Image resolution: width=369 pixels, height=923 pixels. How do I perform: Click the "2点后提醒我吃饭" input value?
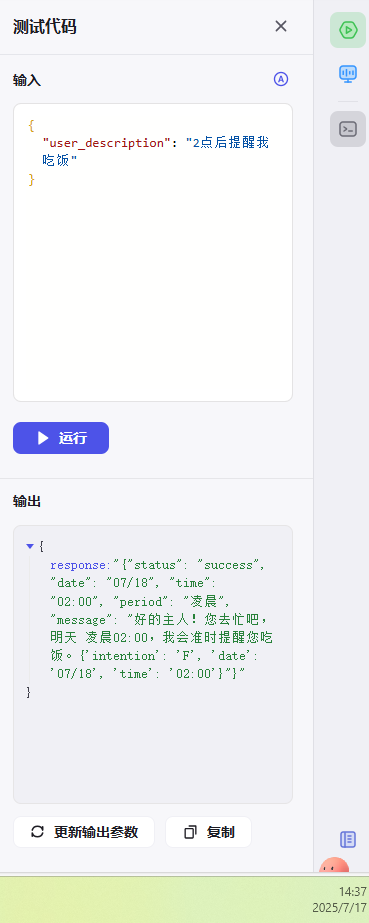[x=156, y=151]
